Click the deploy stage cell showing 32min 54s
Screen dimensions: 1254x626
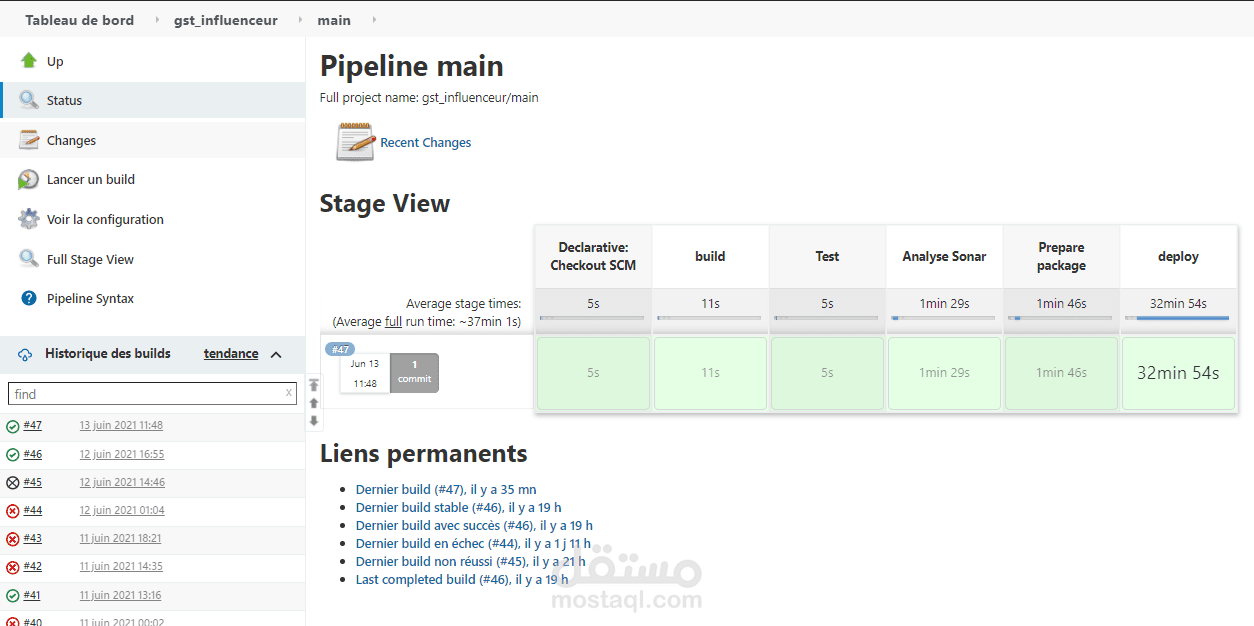[1178, 373]
